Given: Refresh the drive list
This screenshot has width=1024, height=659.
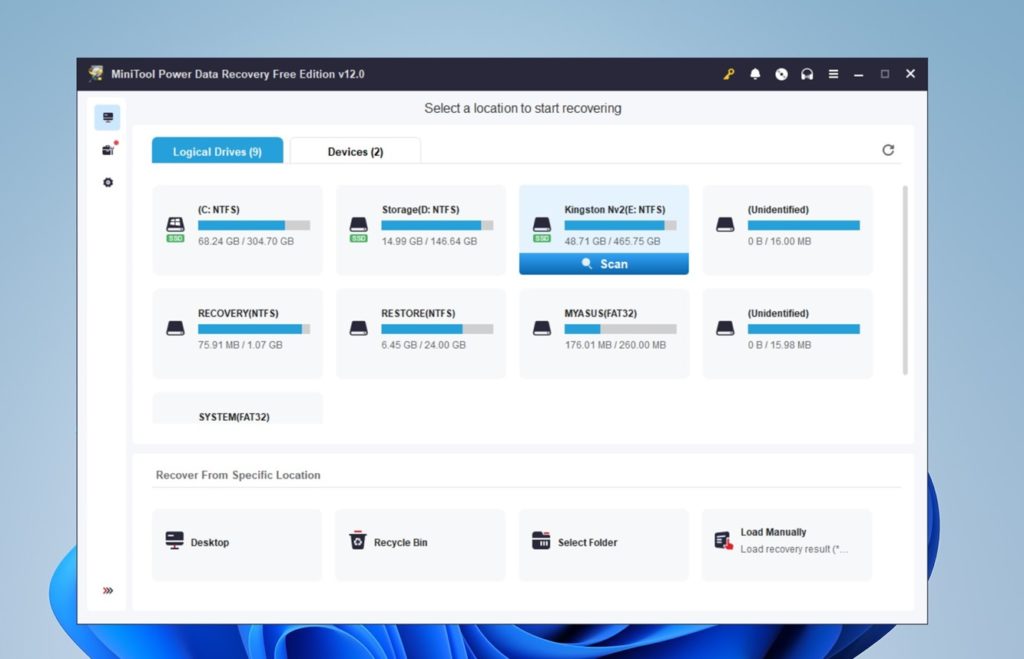Looking at the screenshot, I should 888,149.
